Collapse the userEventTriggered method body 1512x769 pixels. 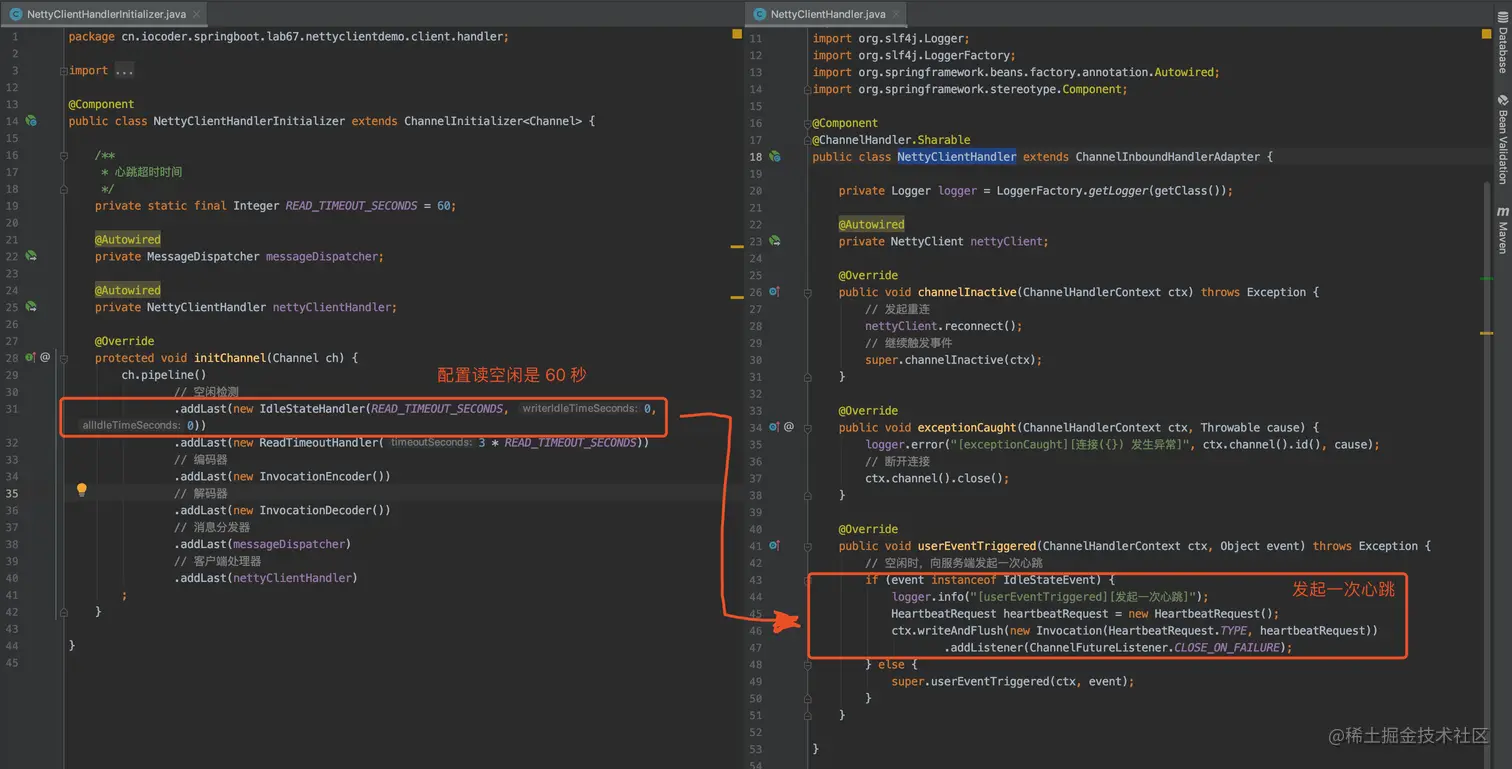808,546
